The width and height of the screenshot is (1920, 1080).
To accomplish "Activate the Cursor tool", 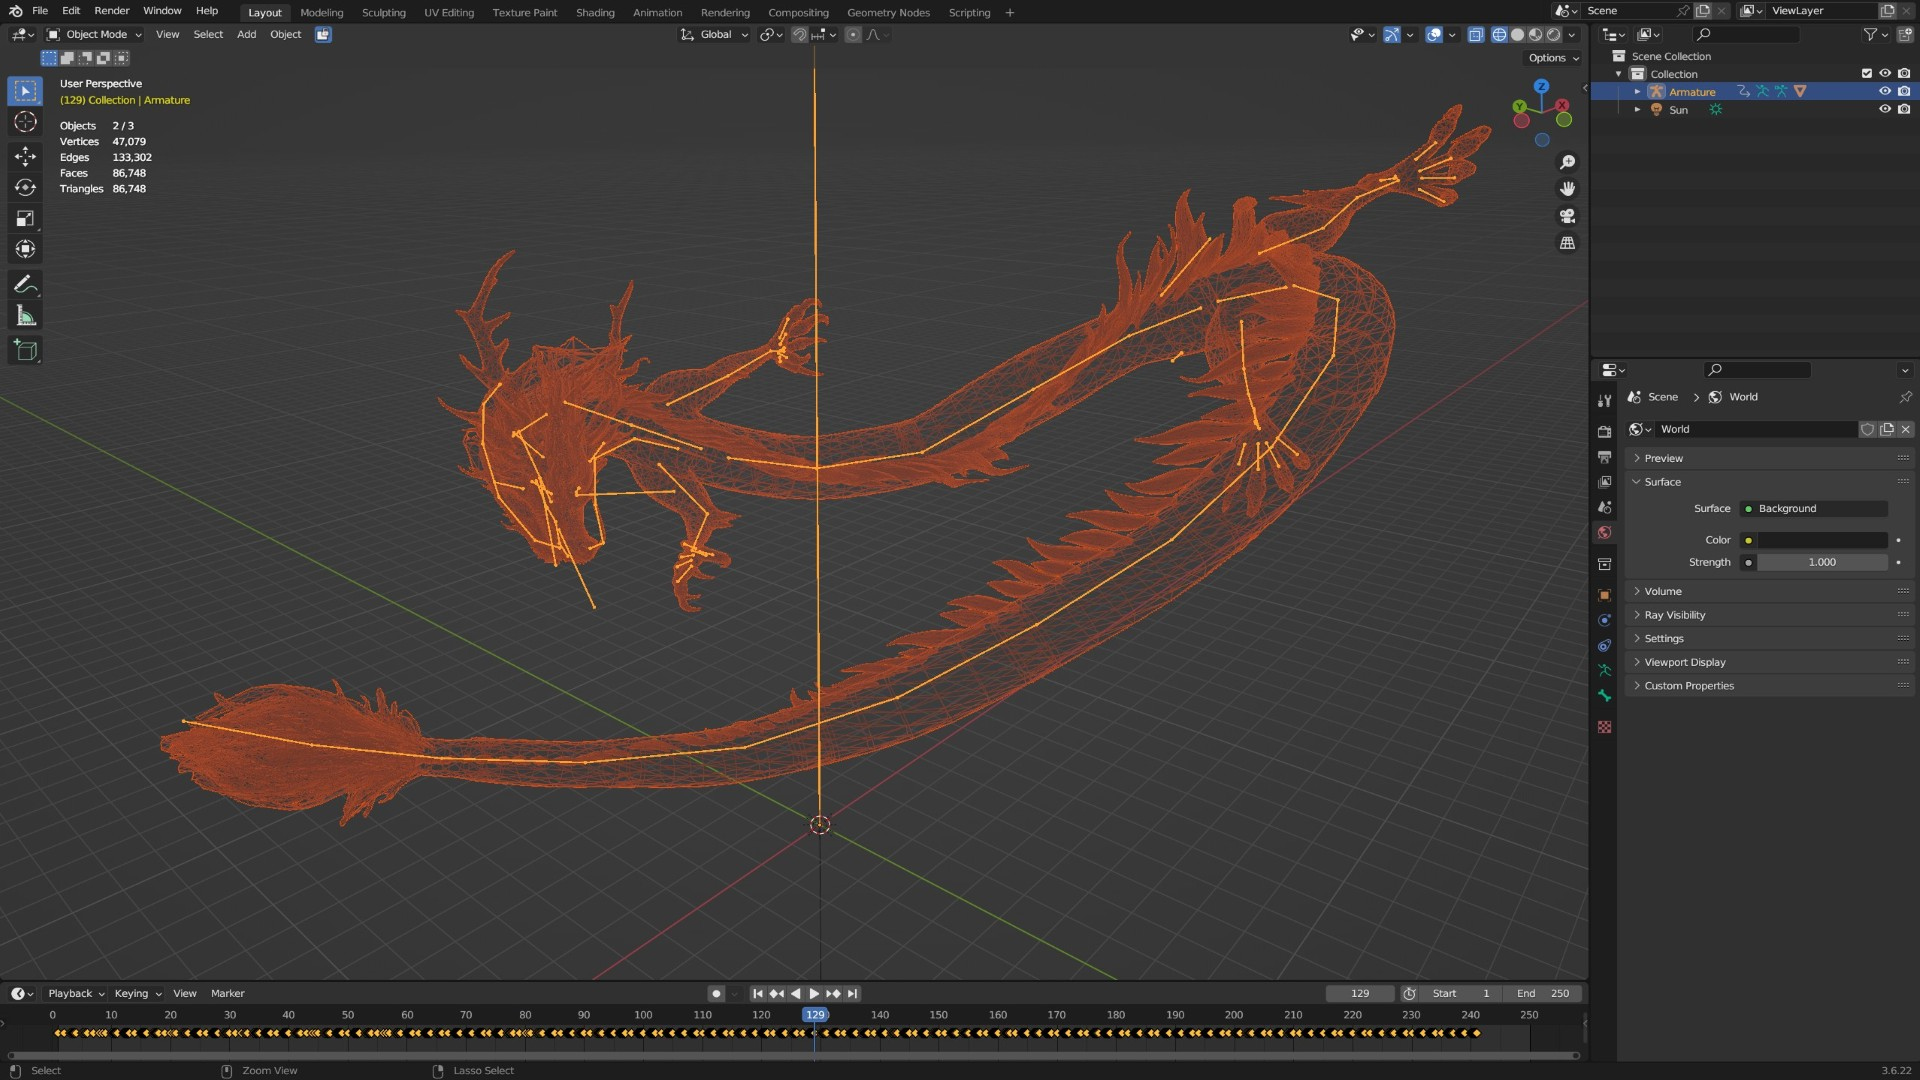I will coord(26,122).
